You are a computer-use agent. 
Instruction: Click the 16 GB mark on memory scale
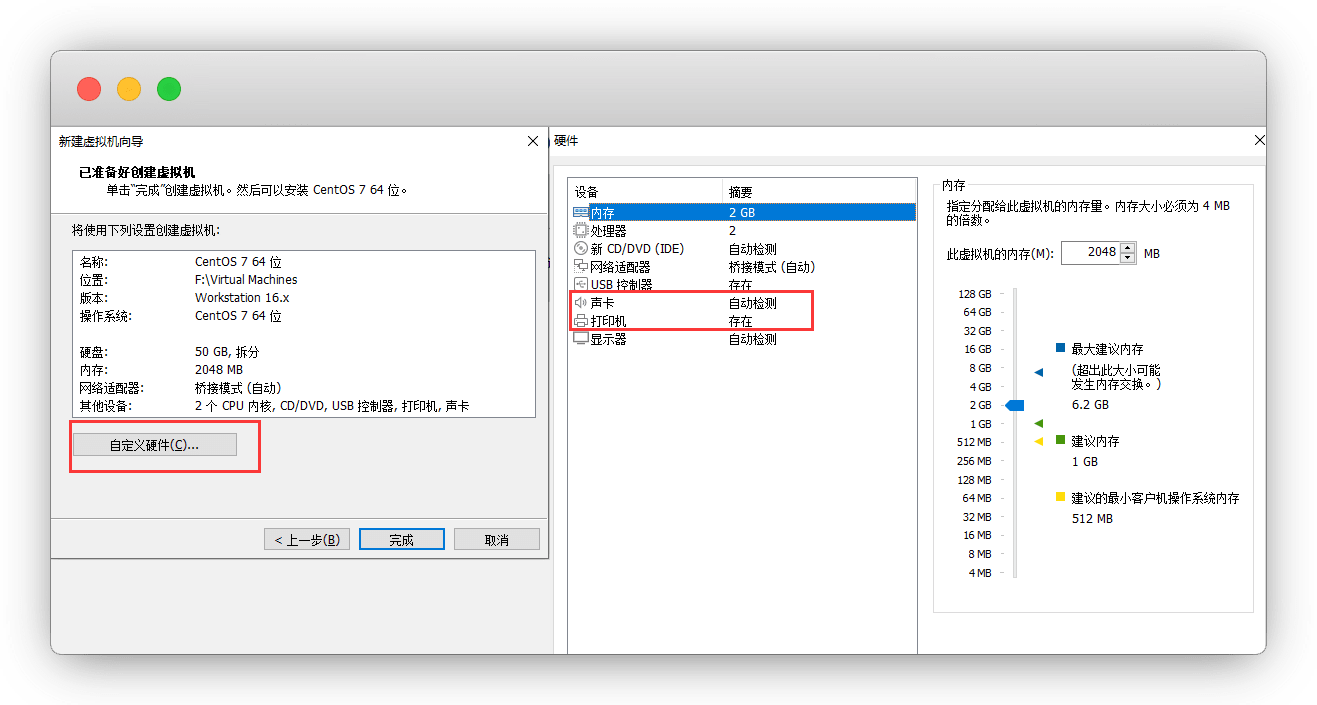[977, 349]
